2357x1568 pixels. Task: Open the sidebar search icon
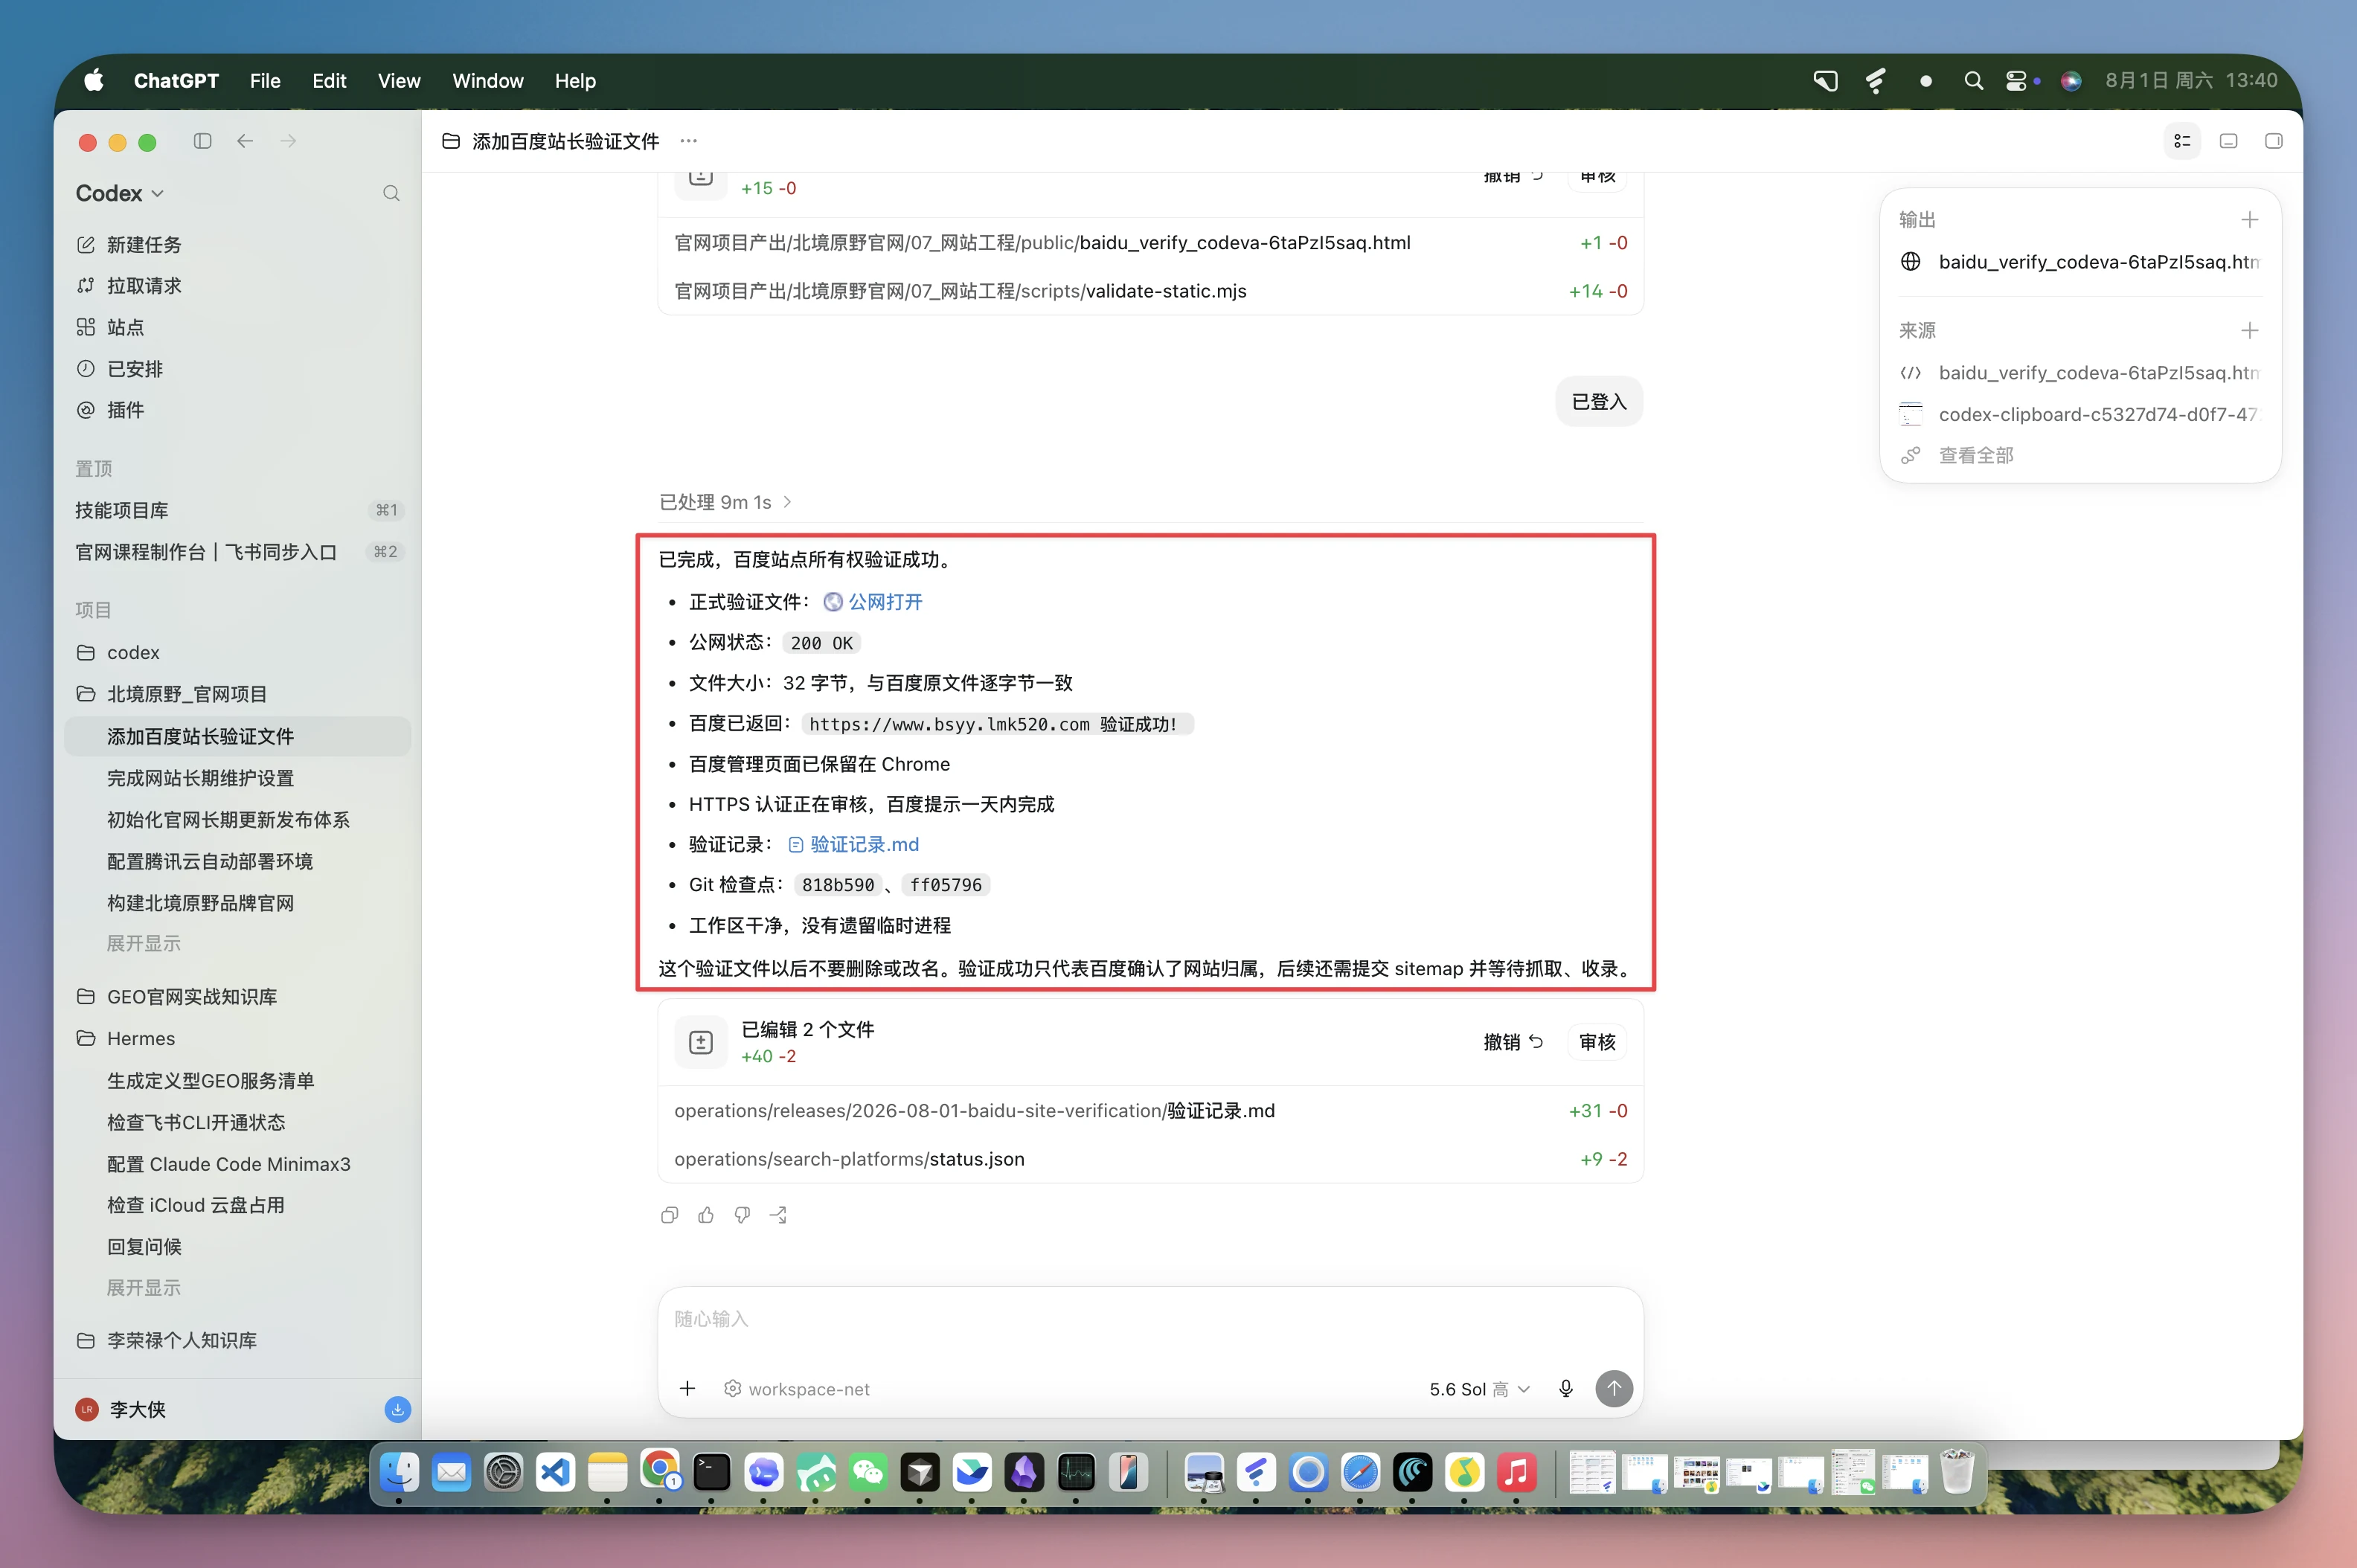(391, 193)
